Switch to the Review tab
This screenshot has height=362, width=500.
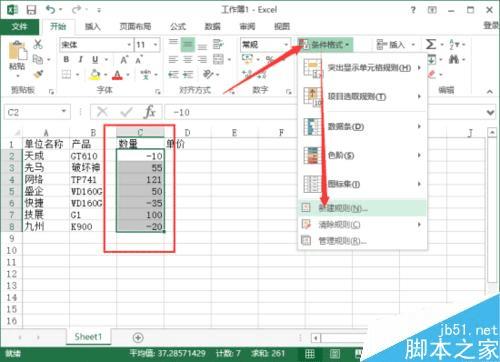click(247, 27)
